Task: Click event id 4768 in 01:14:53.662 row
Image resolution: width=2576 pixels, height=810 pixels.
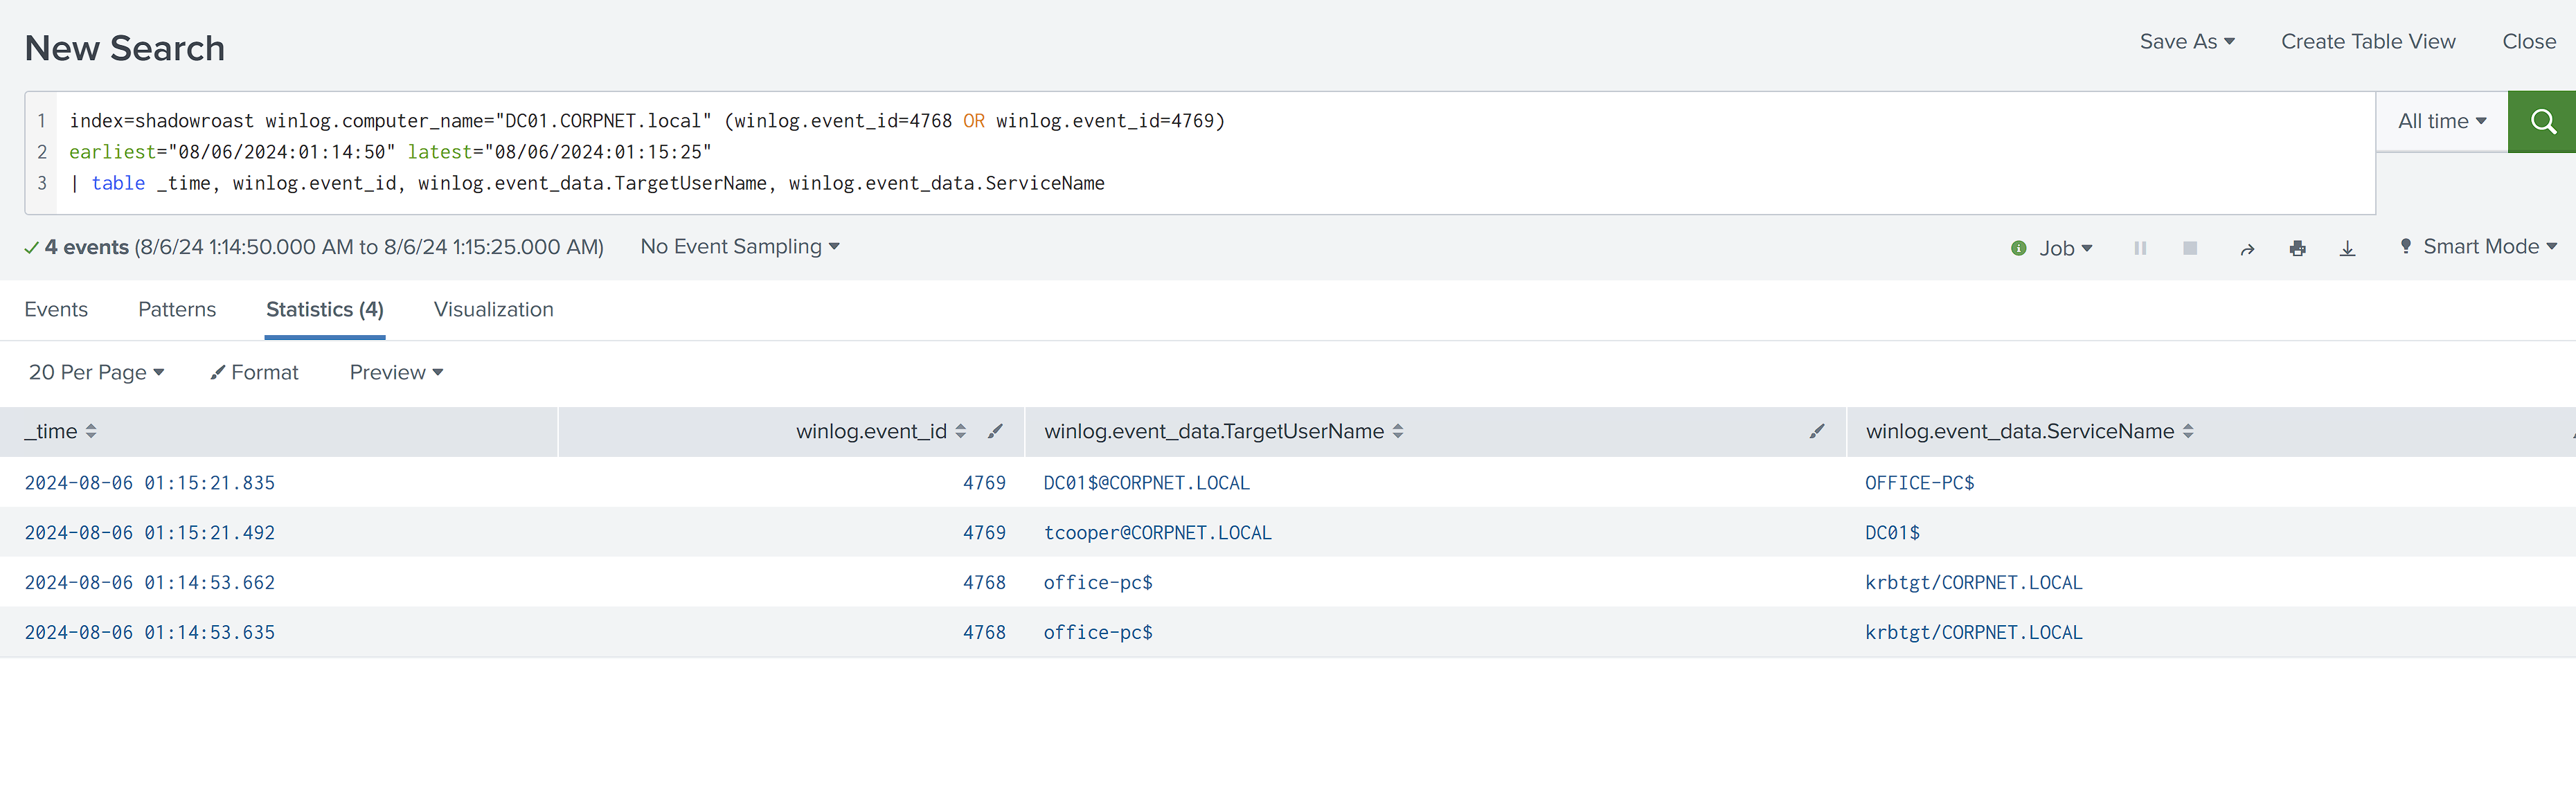Action: (x=984, y=583)
